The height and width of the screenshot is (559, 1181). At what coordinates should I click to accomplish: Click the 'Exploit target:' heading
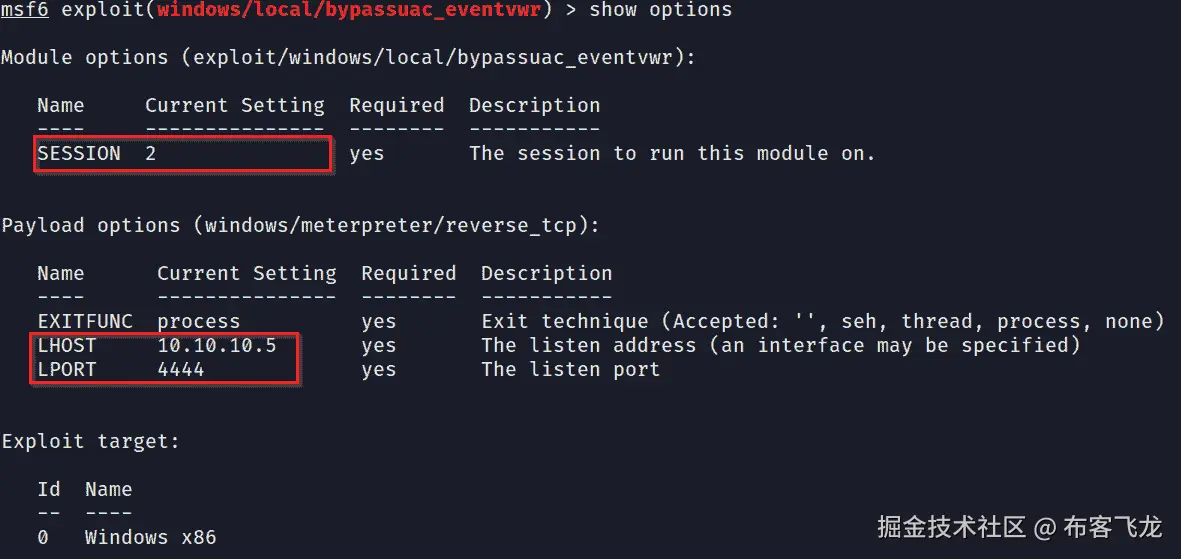pos(90,441)
